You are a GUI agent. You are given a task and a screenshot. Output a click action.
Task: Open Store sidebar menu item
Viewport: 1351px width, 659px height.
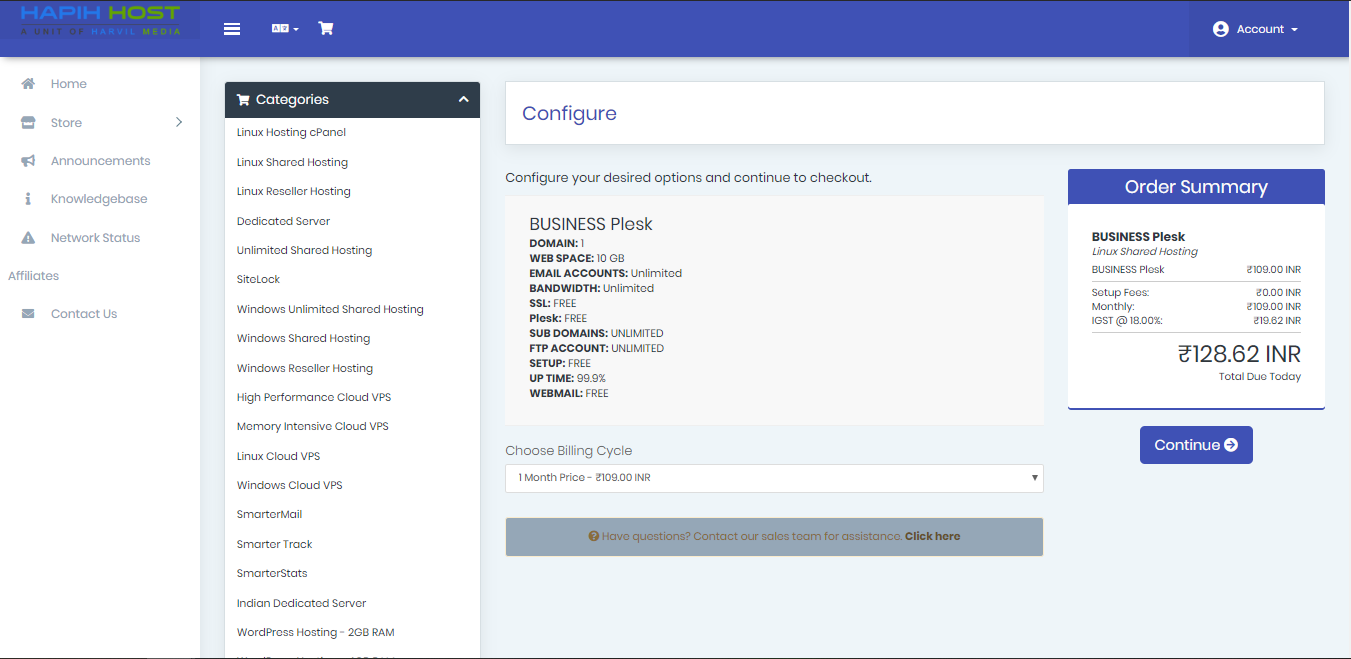point(67,123)
